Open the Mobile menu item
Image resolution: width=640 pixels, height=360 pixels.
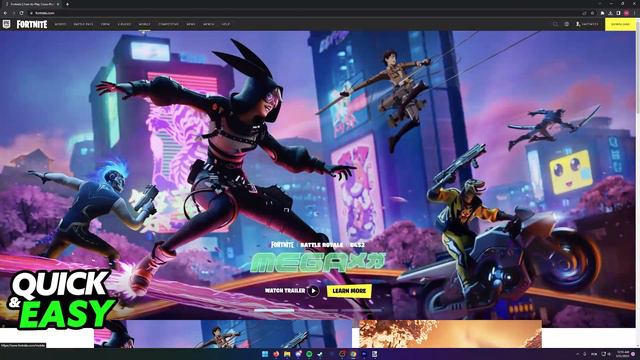coord(144,24)
